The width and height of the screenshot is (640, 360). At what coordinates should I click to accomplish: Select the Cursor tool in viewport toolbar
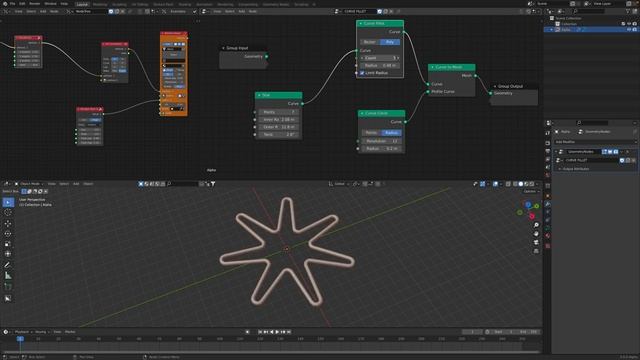[8, 213]
